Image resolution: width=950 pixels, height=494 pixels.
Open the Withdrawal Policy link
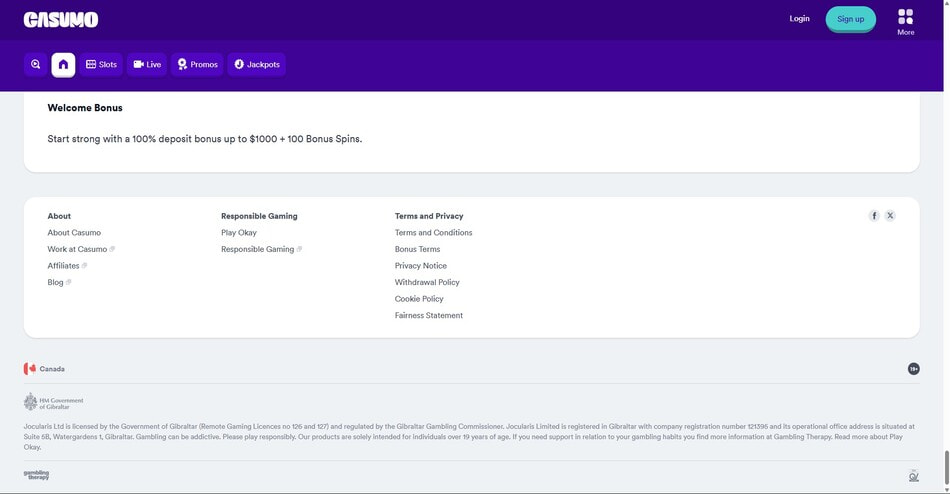(x=427, y=282)
